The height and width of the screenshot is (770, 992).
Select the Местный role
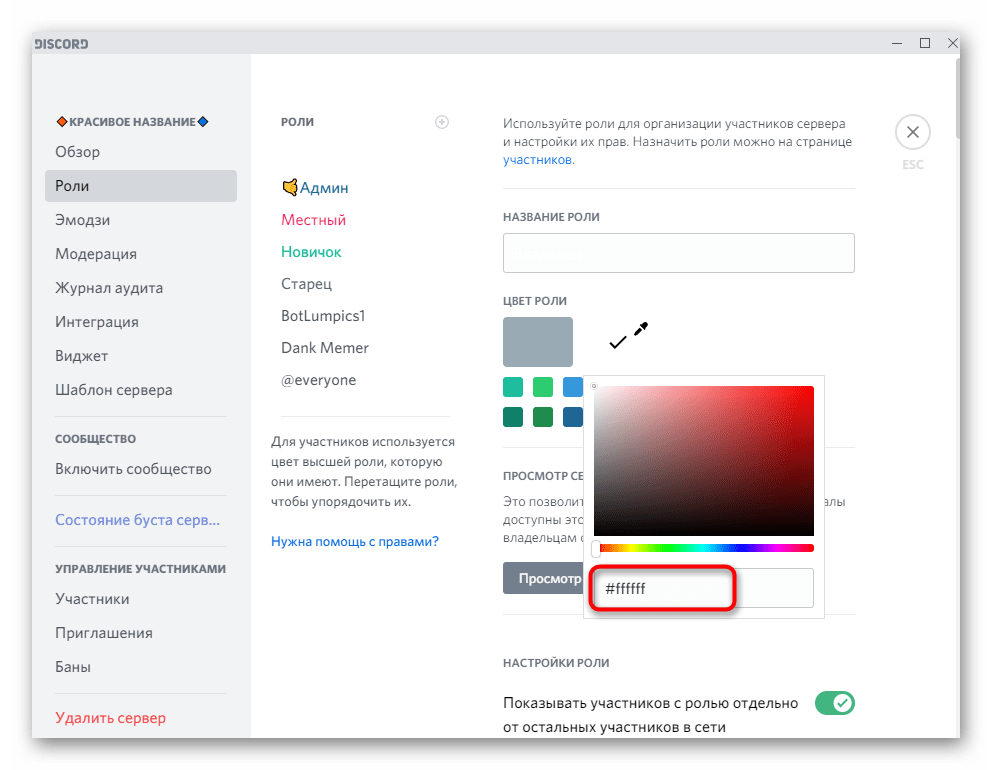pos(313,220)
